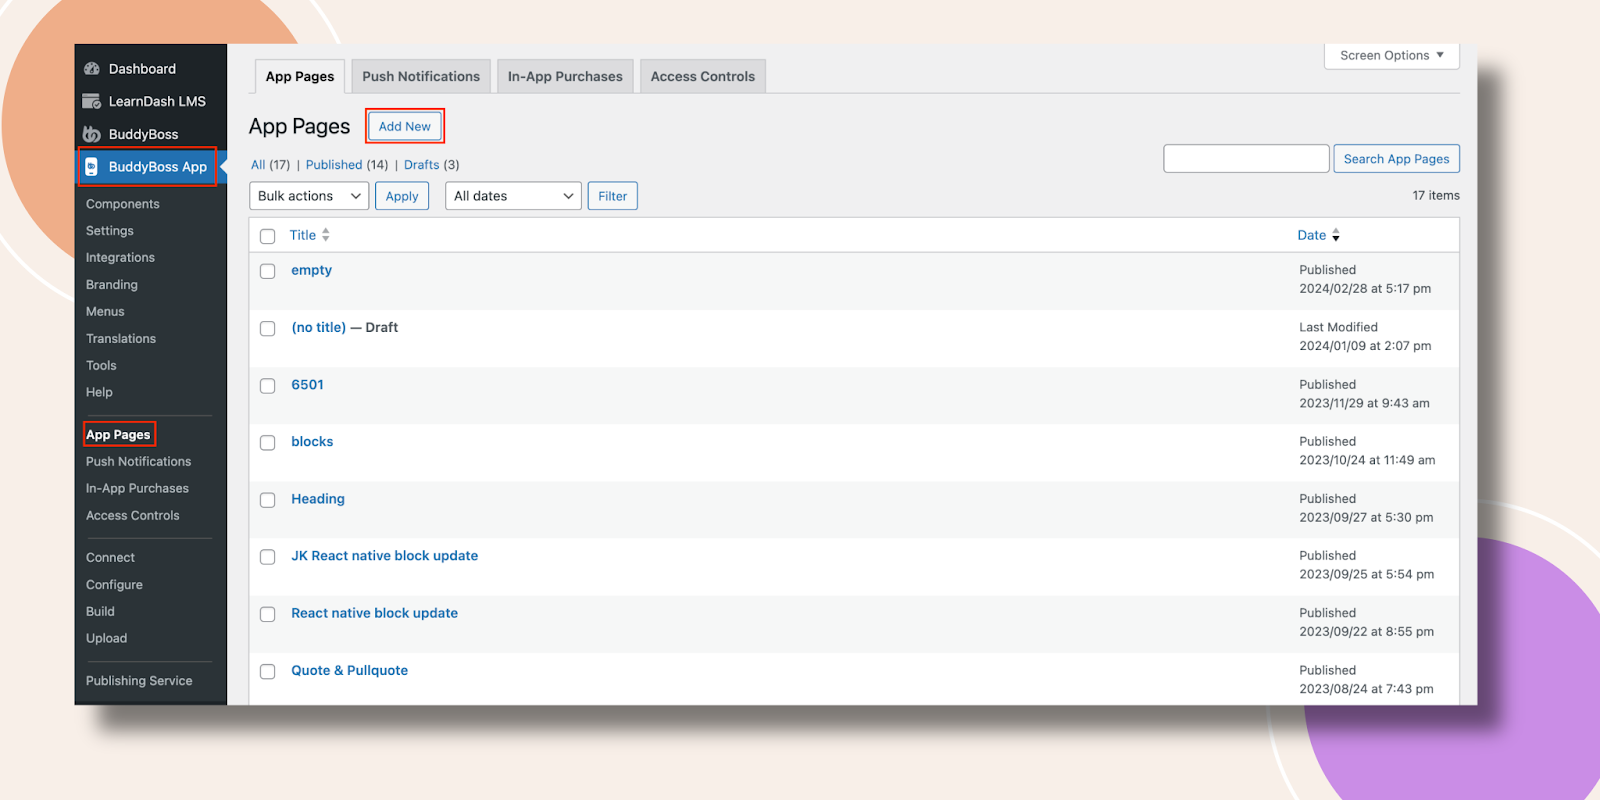Click the BuddyBoss App phone icon
The height and width of the screenshot is (800, 1600).
tap(92, 167)
